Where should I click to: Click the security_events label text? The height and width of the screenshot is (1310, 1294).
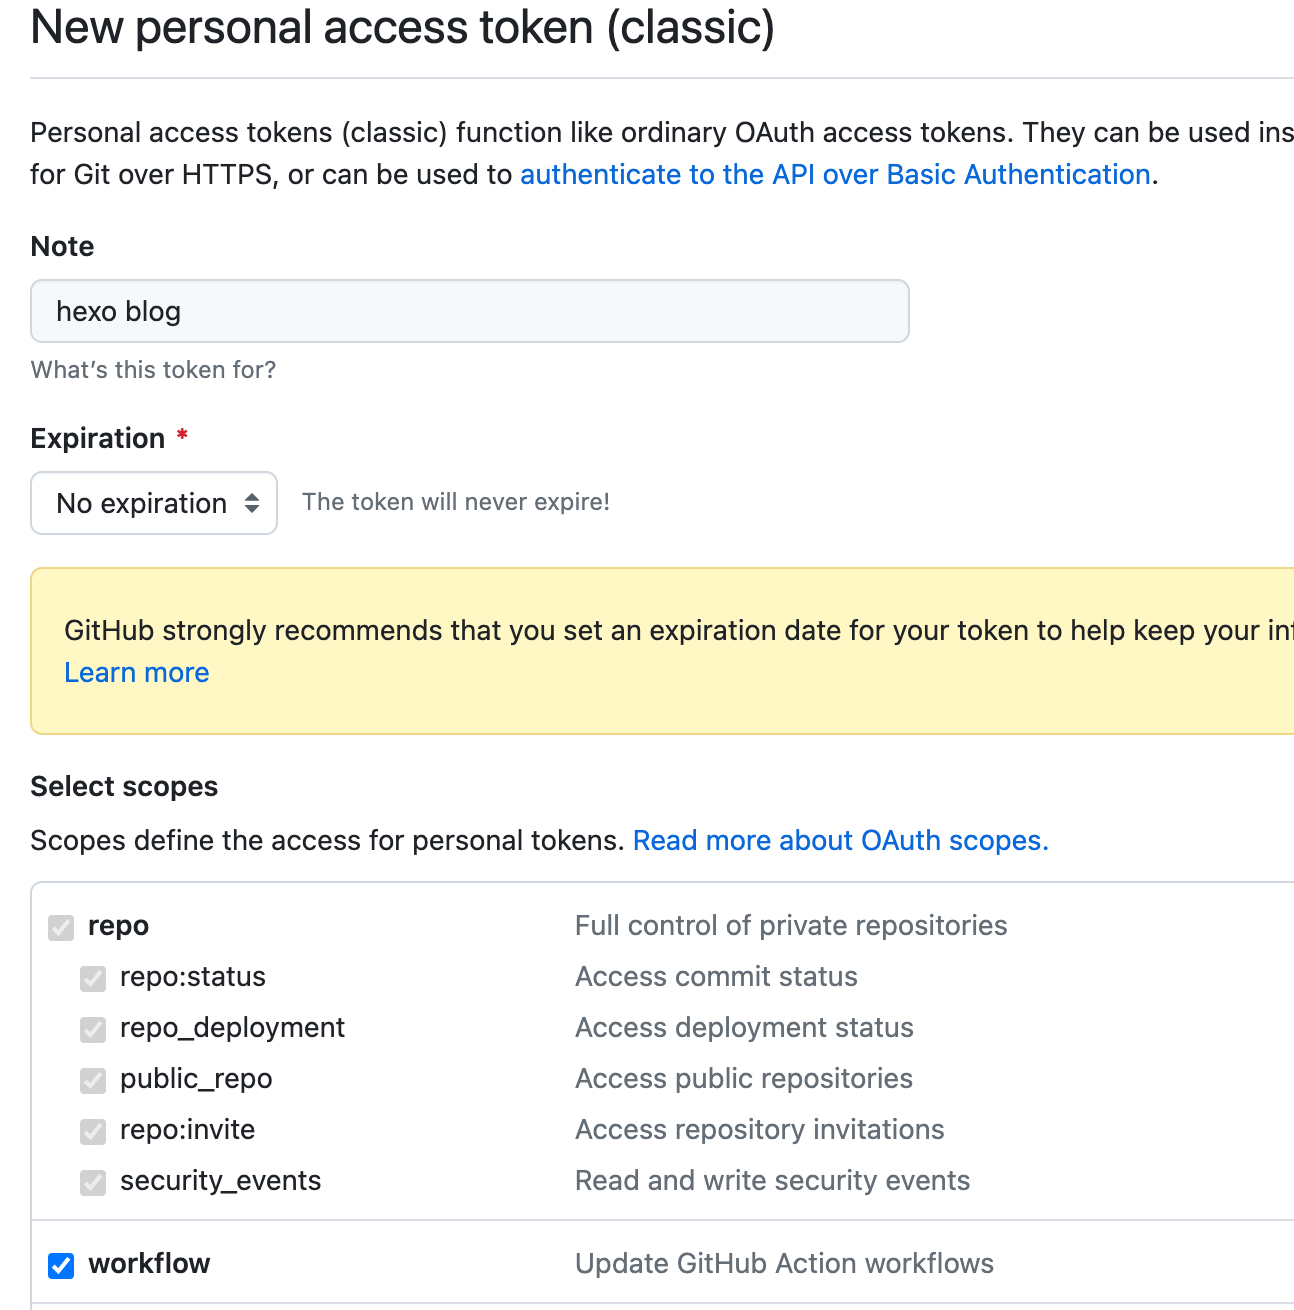click(x=220, y=1181)
